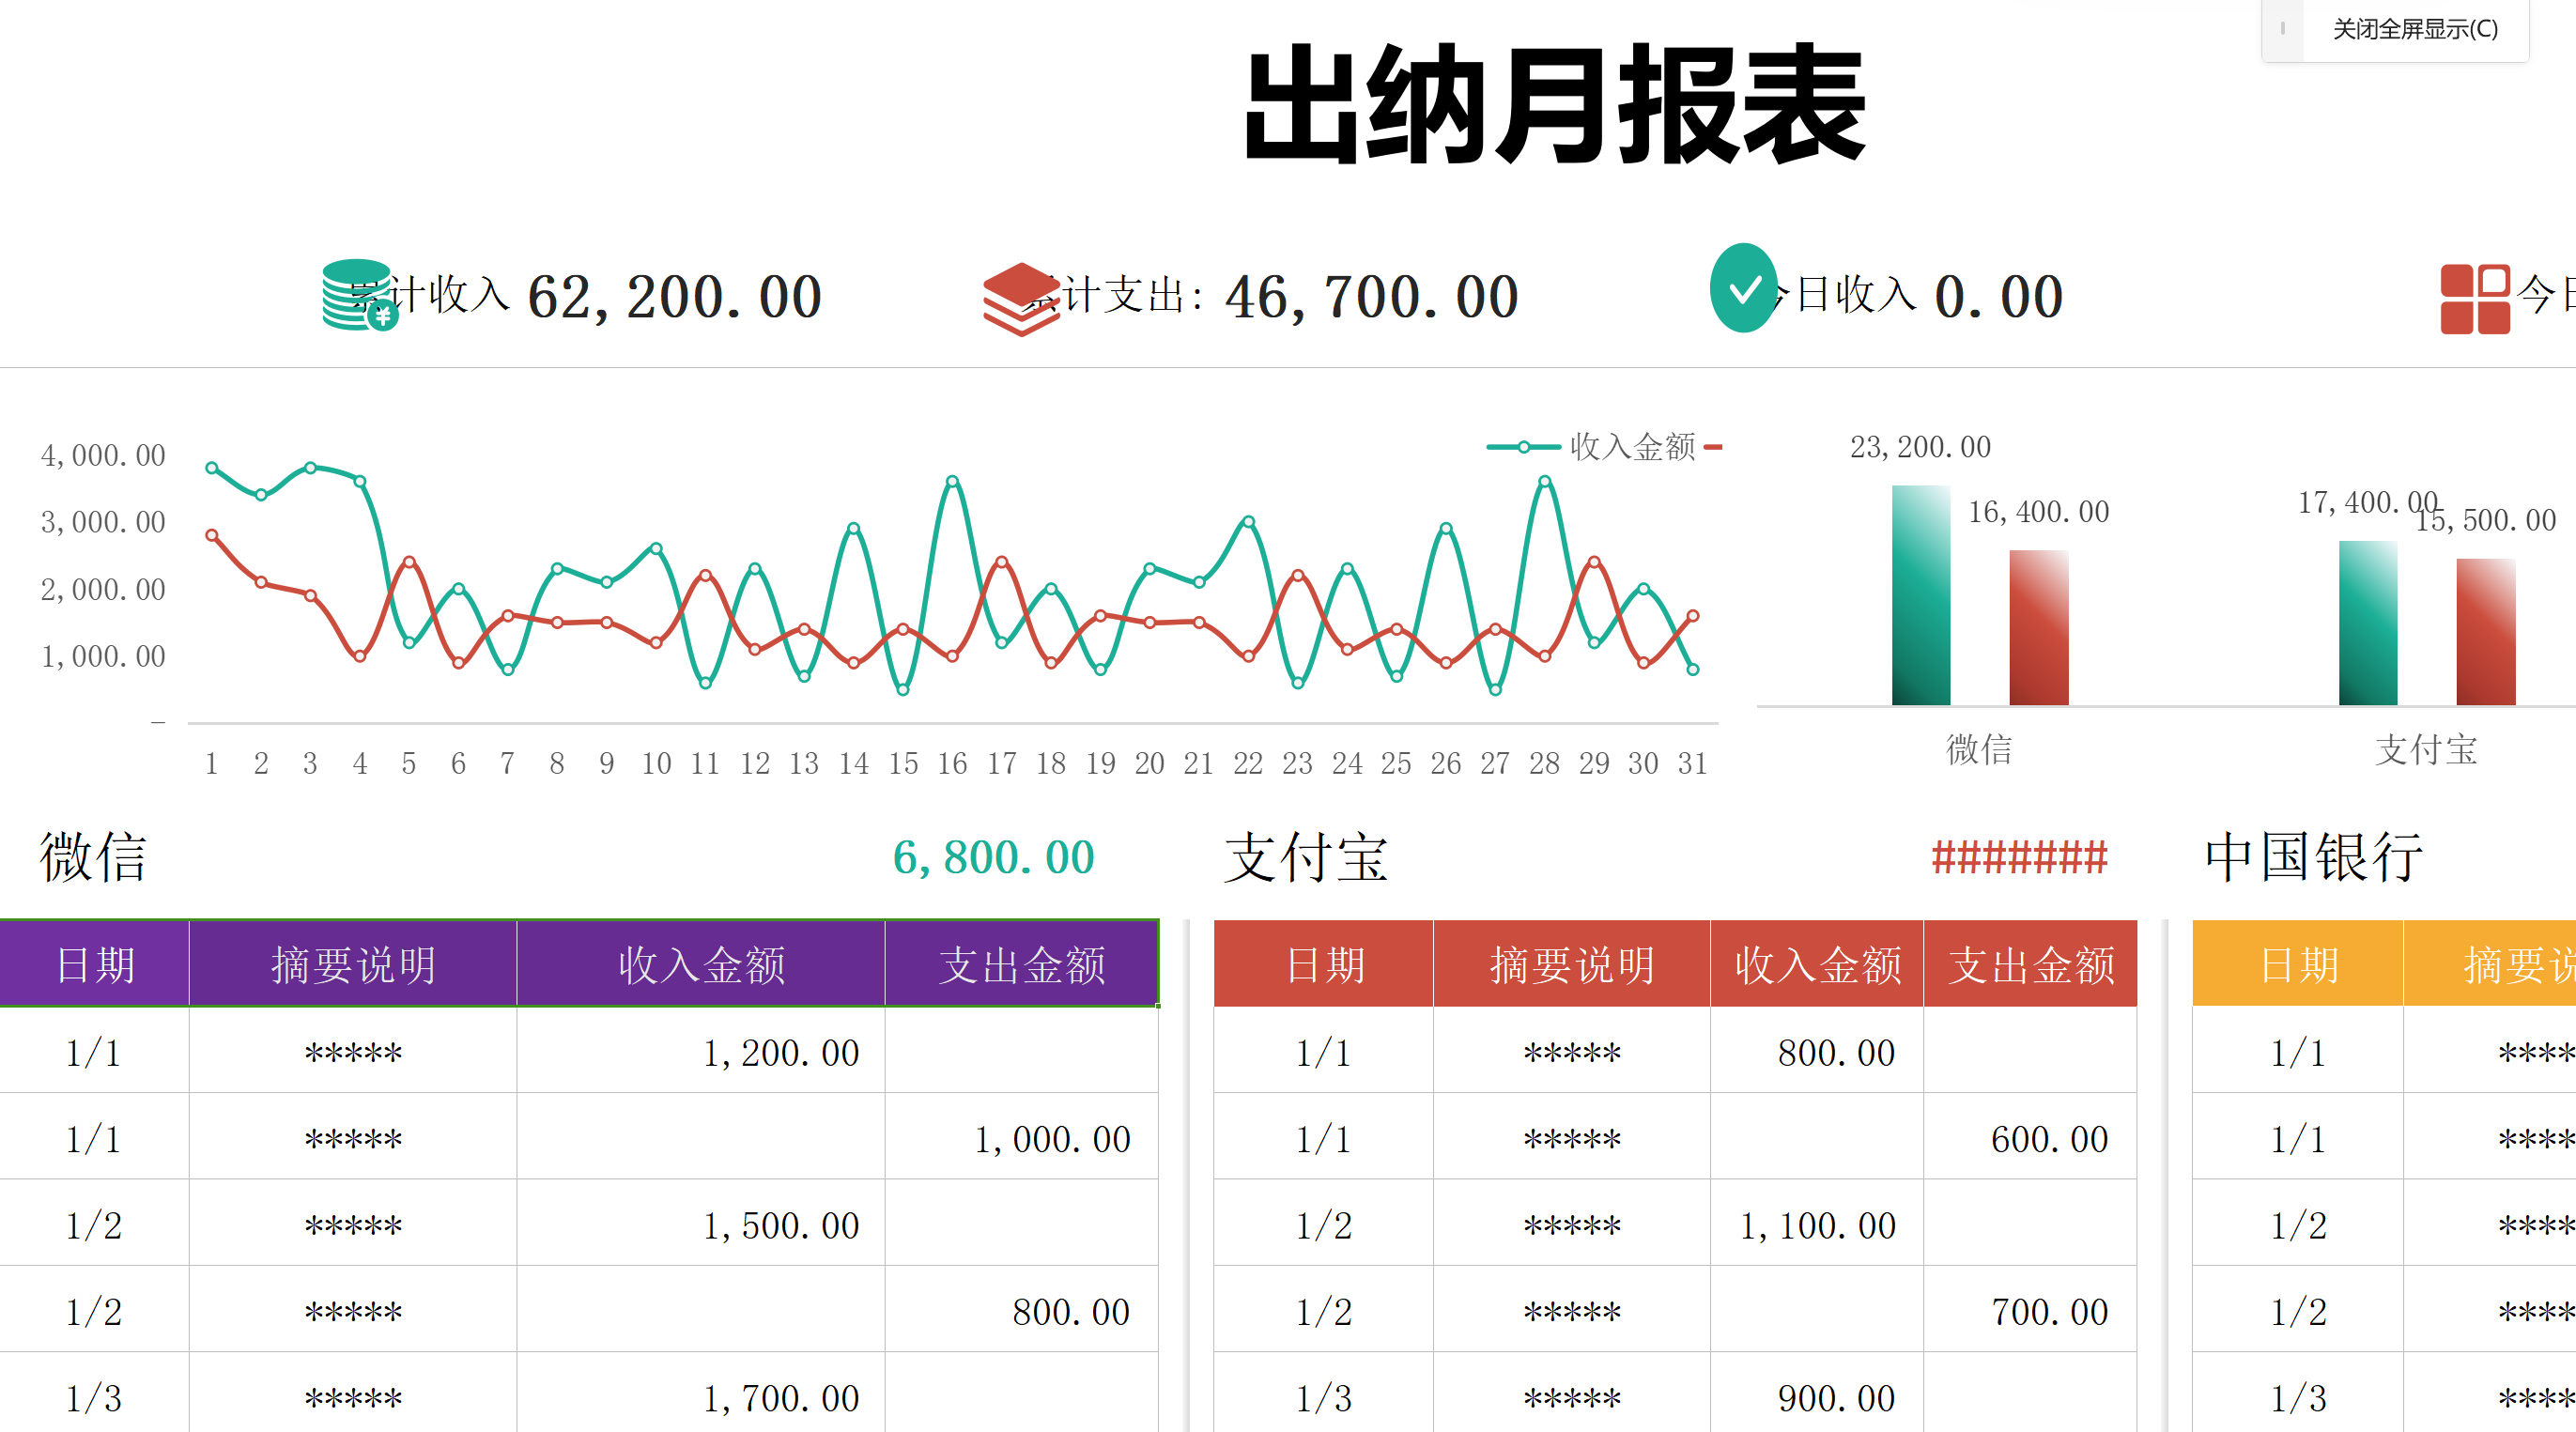Click the red four-square grid icon
Image resolution: width=2576 pixels, height=1432 pixels.
coord(2475,298)
